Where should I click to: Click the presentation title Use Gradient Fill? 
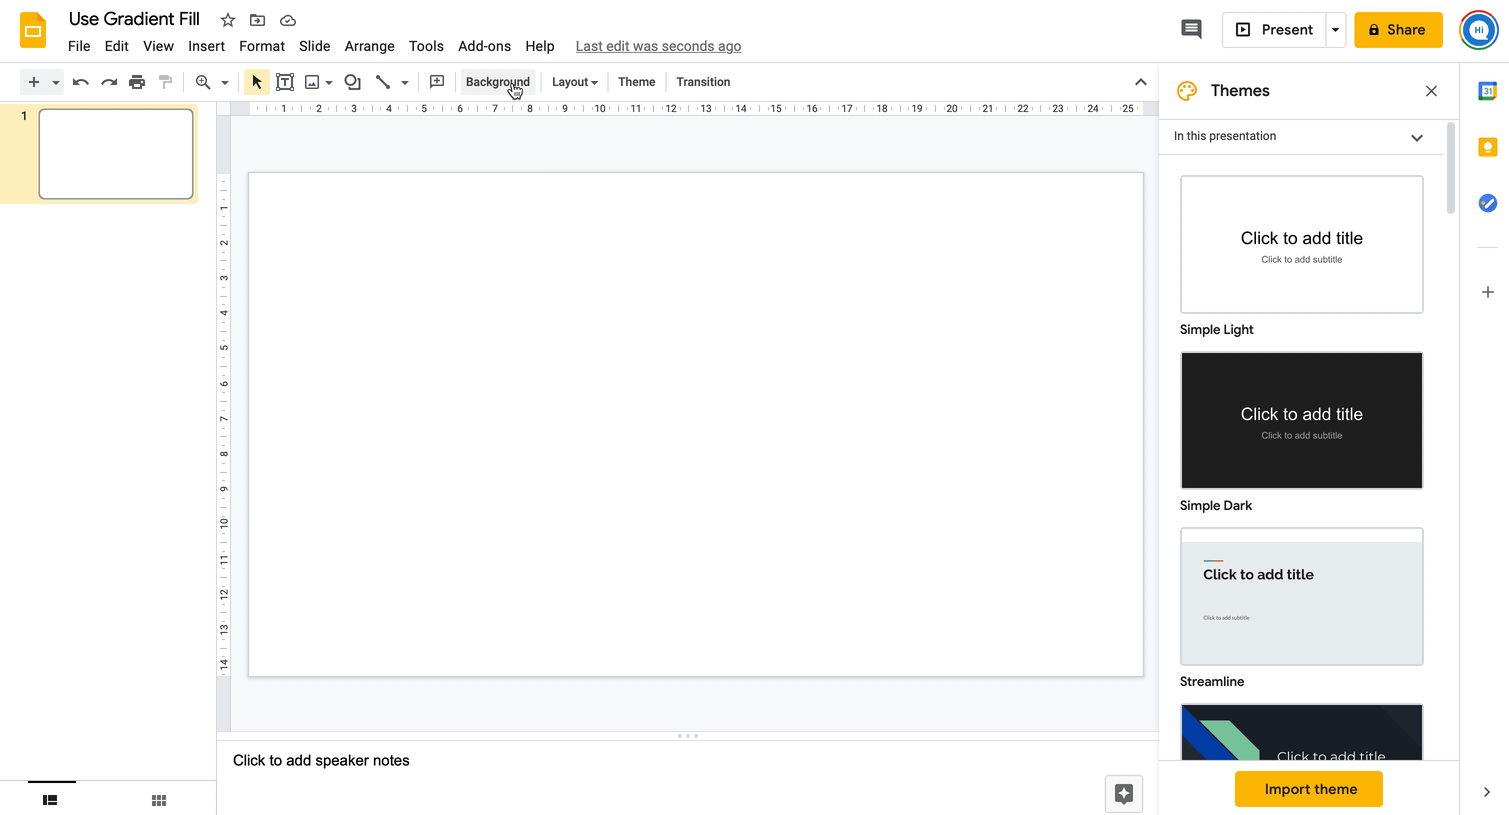[134, 19]
